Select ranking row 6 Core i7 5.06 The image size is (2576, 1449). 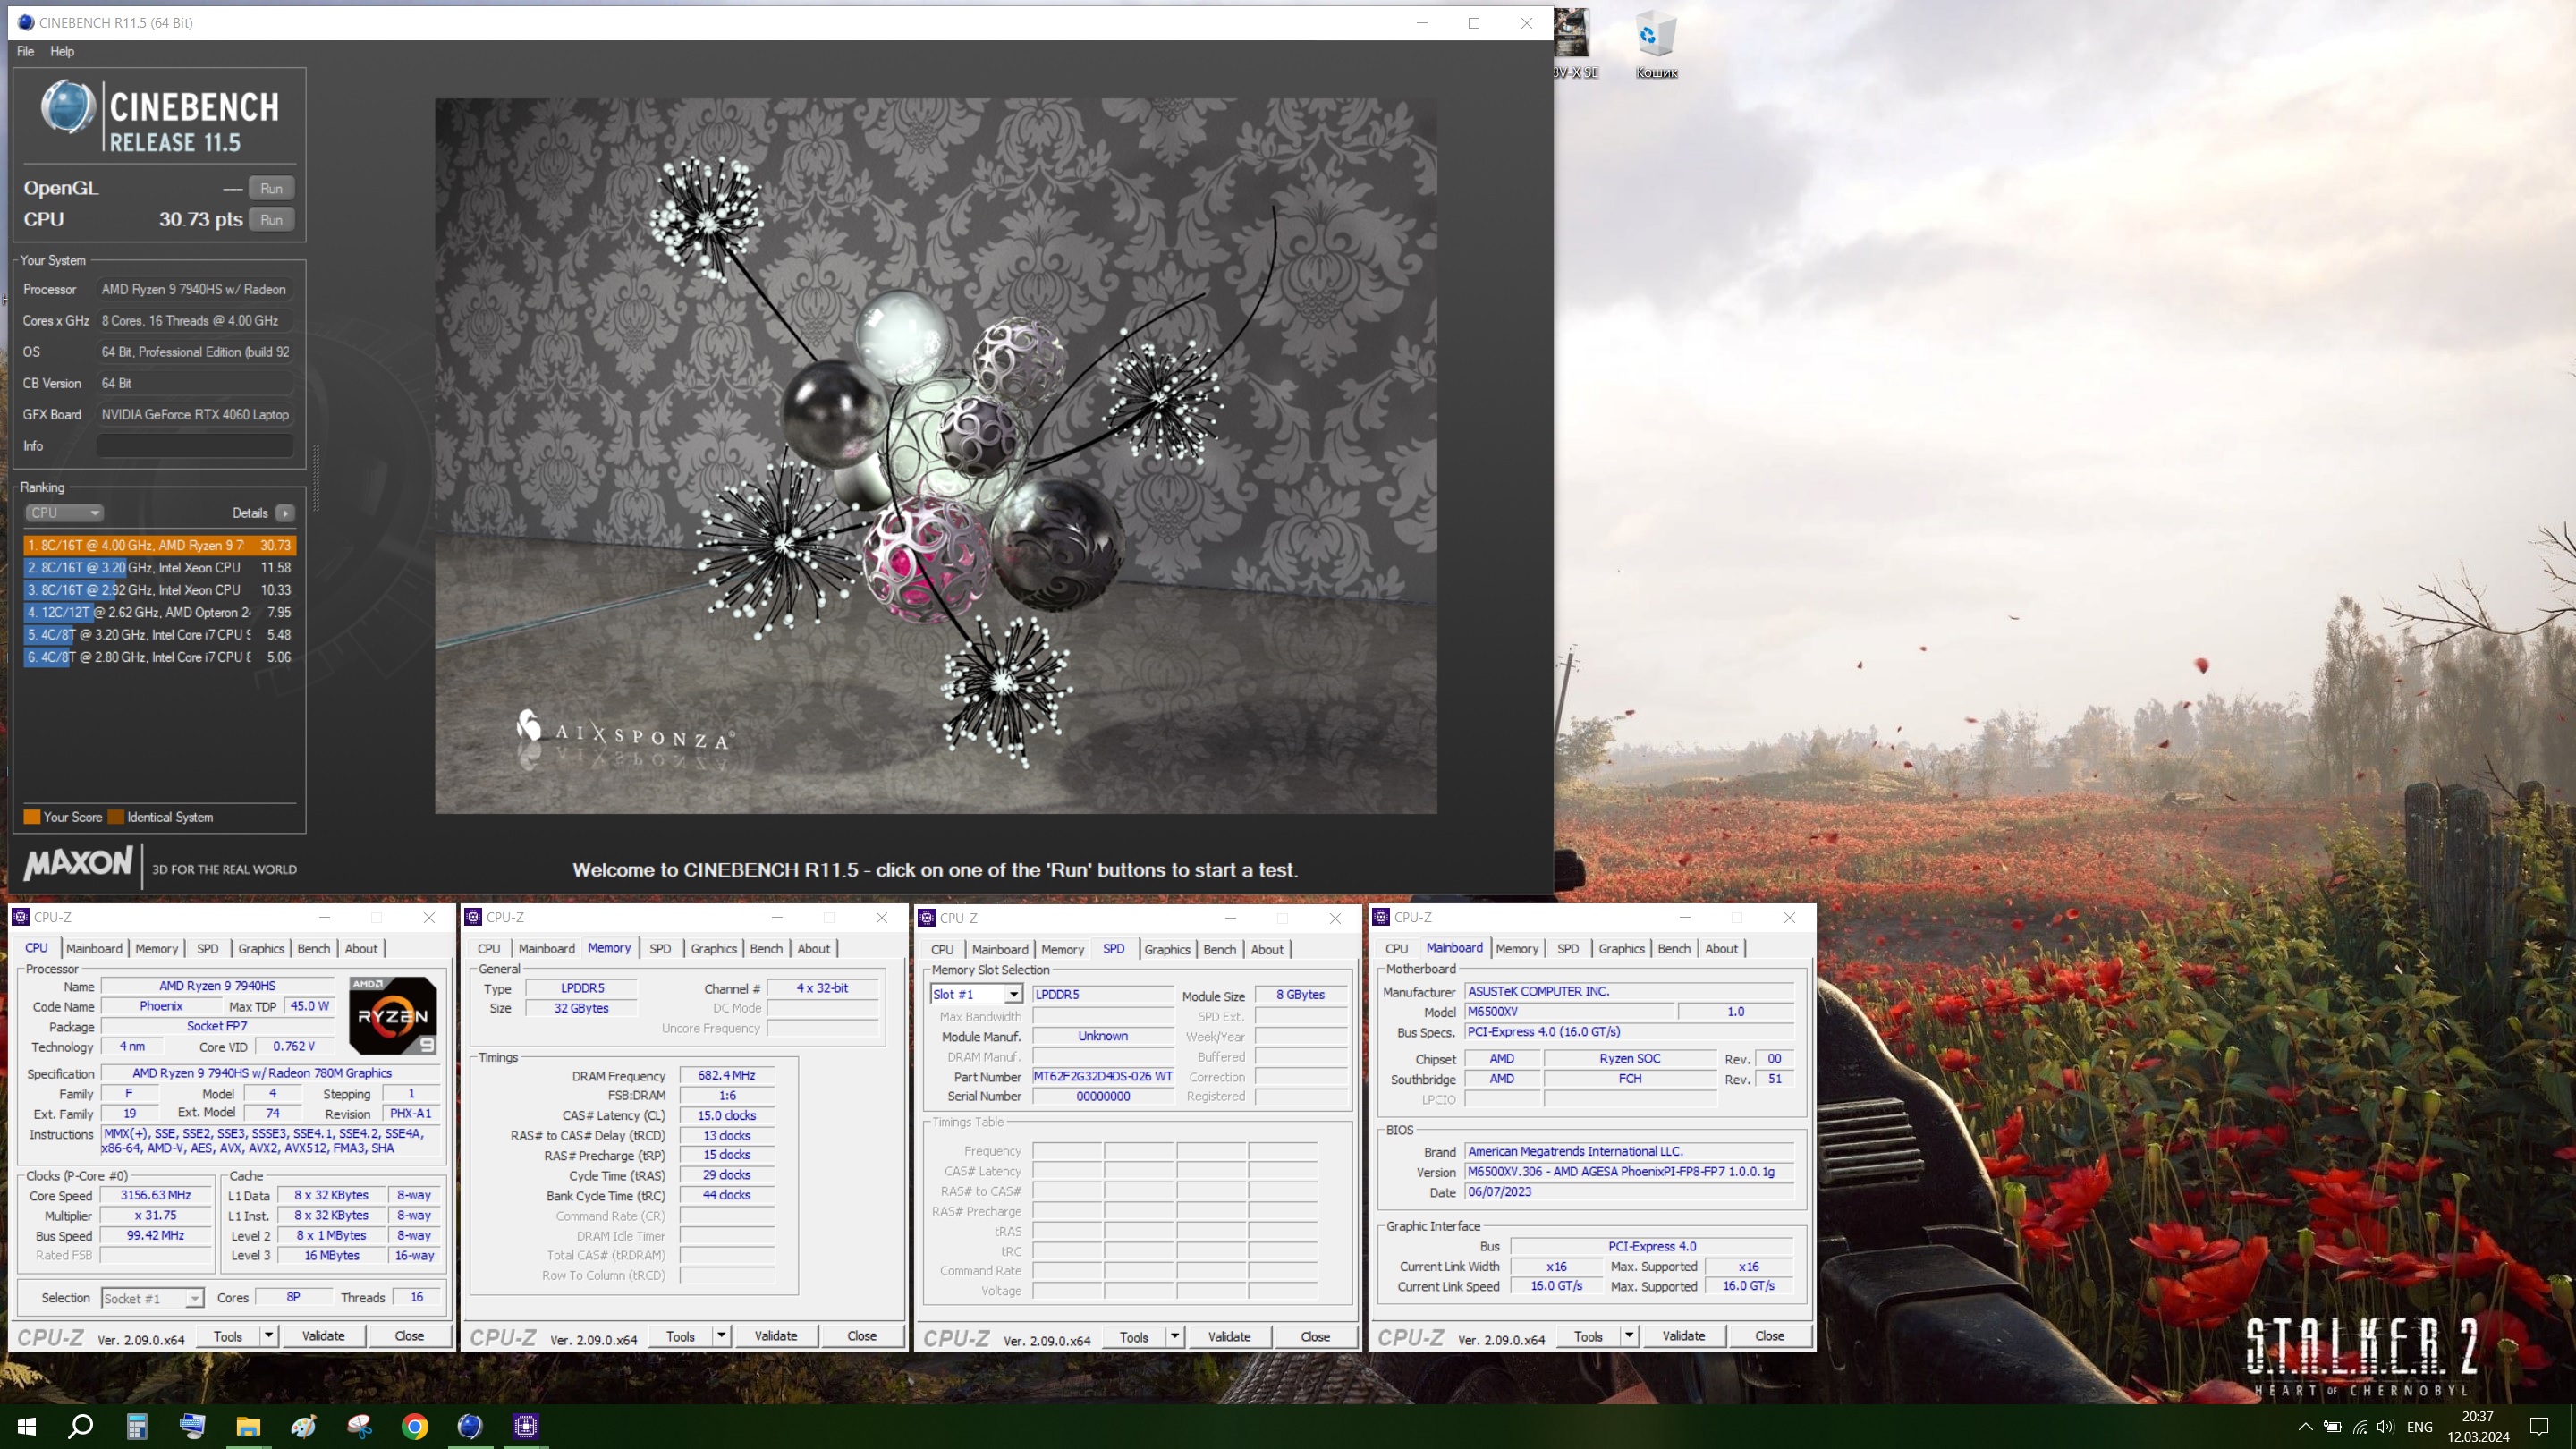pyautogui.click(x=160, y=657)
